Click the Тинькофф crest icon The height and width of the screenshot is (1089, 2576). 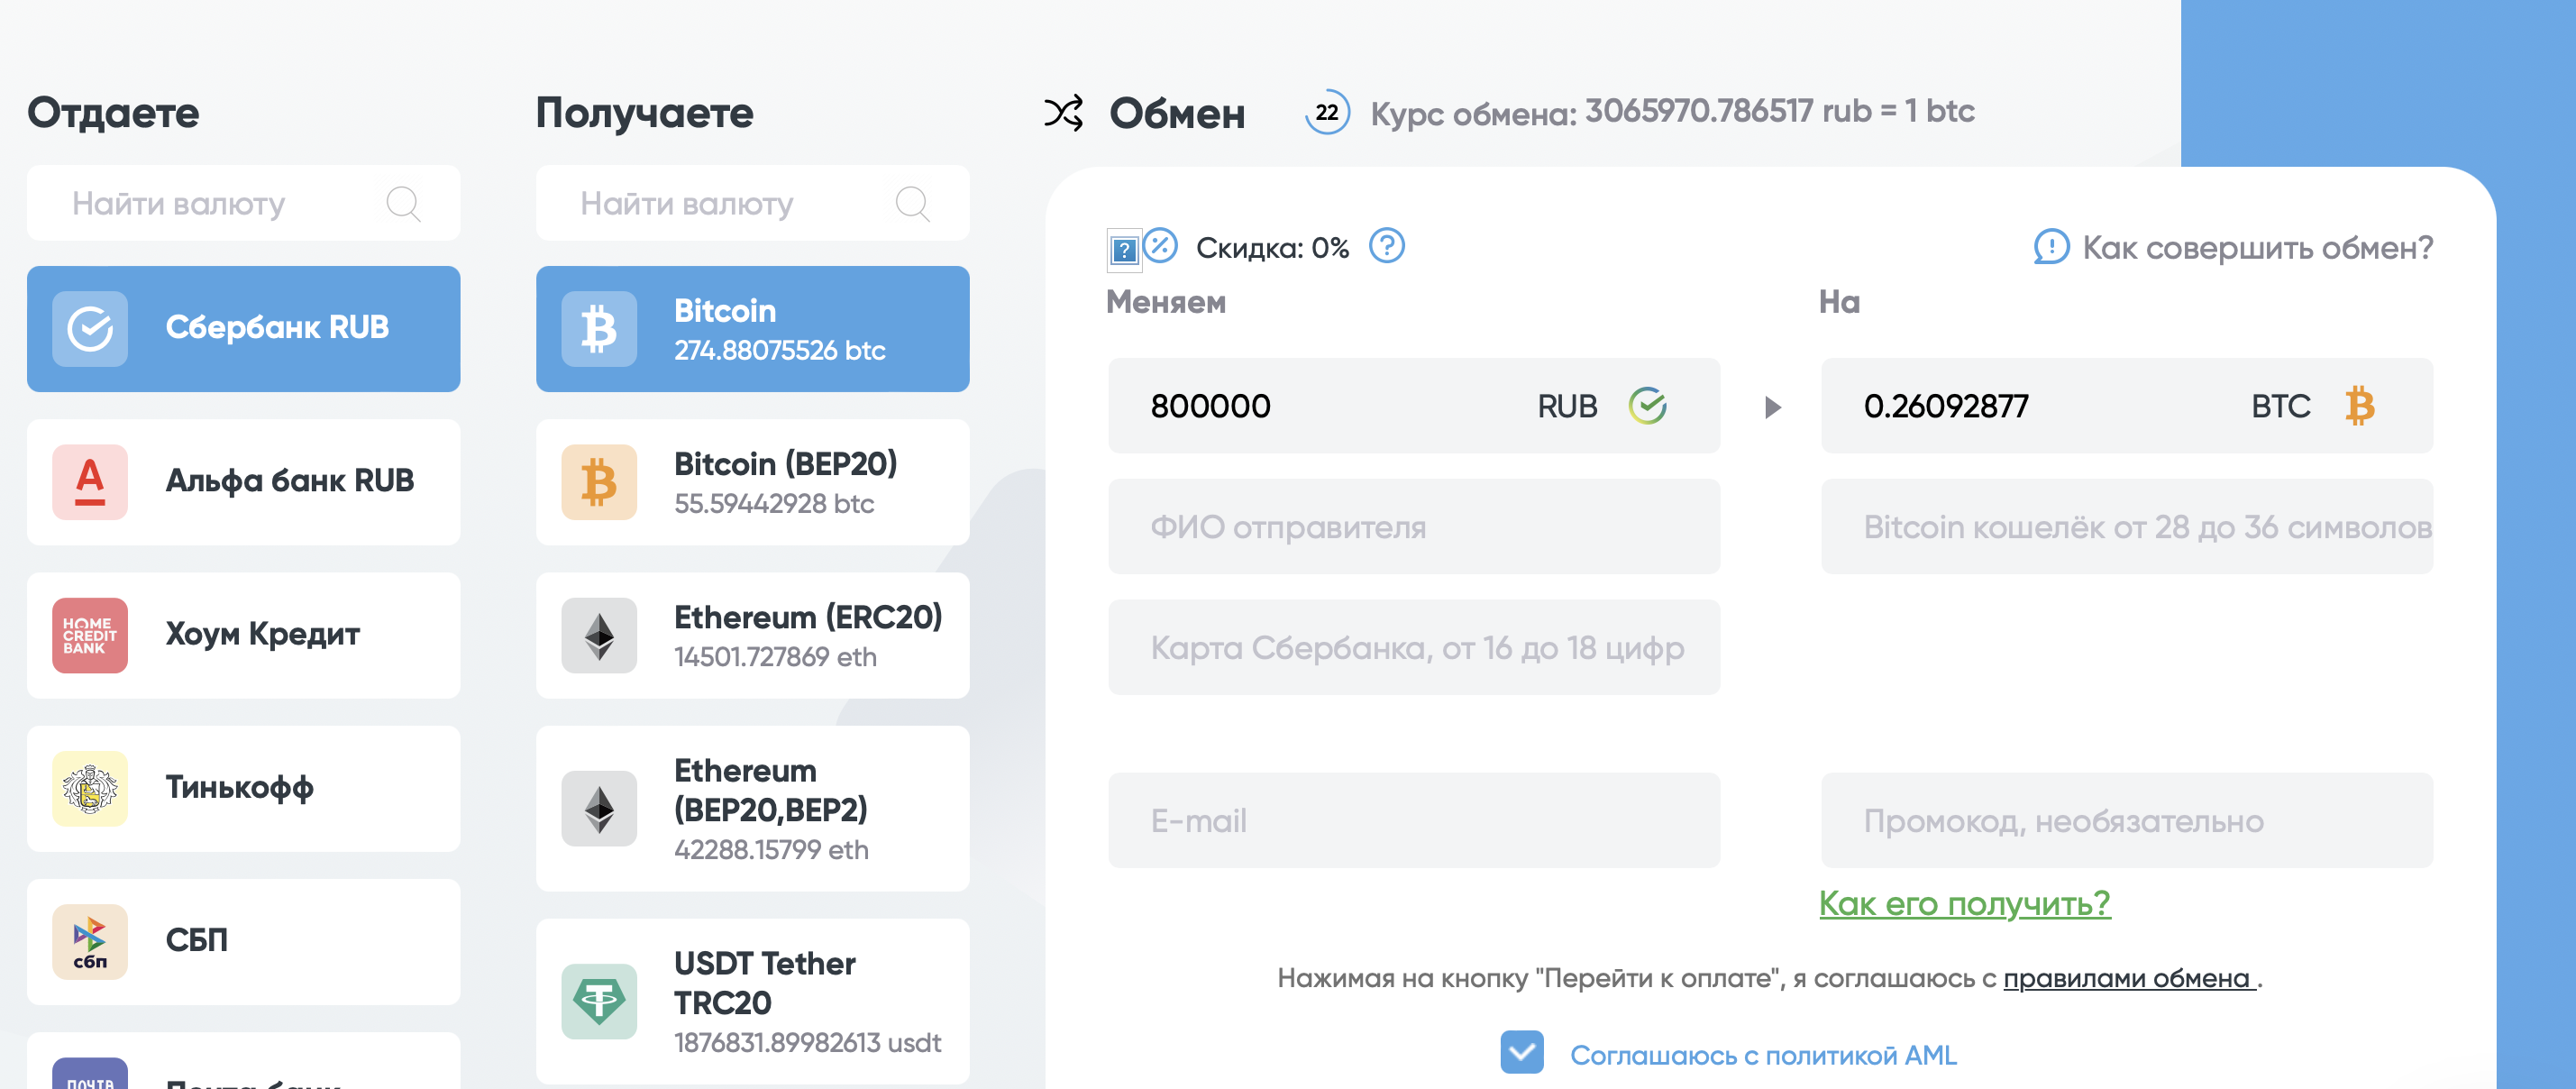90,788
